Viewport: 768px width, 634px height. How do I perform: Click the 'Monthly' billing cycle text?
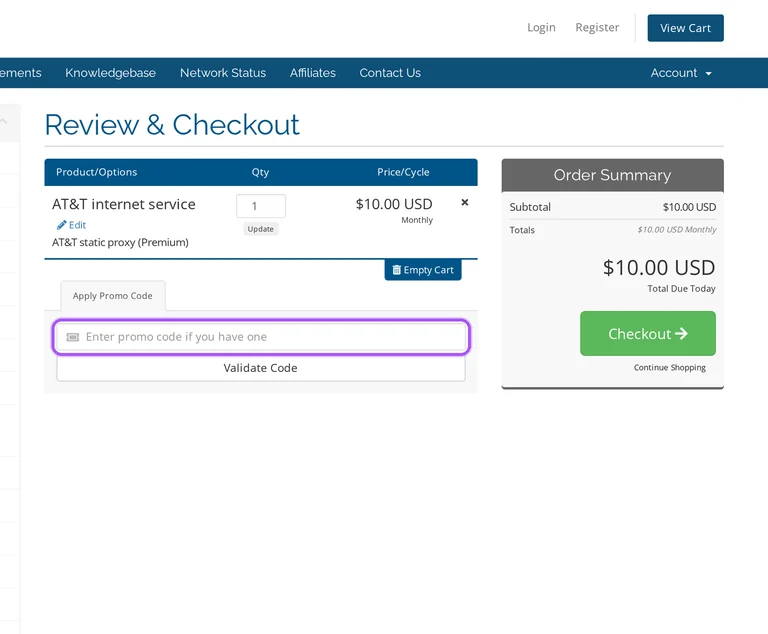[417, 220]
